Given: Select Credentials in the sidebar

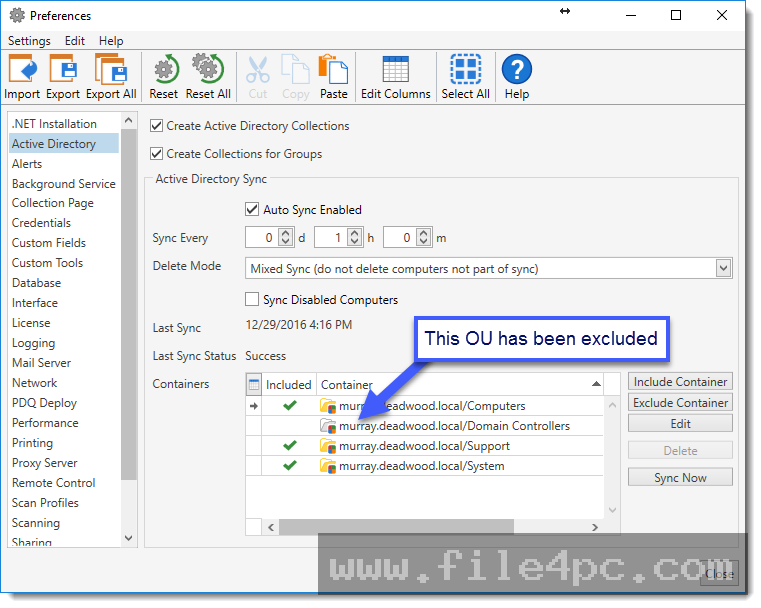Looking at the screenshot, I should click(x=42, y=223).
